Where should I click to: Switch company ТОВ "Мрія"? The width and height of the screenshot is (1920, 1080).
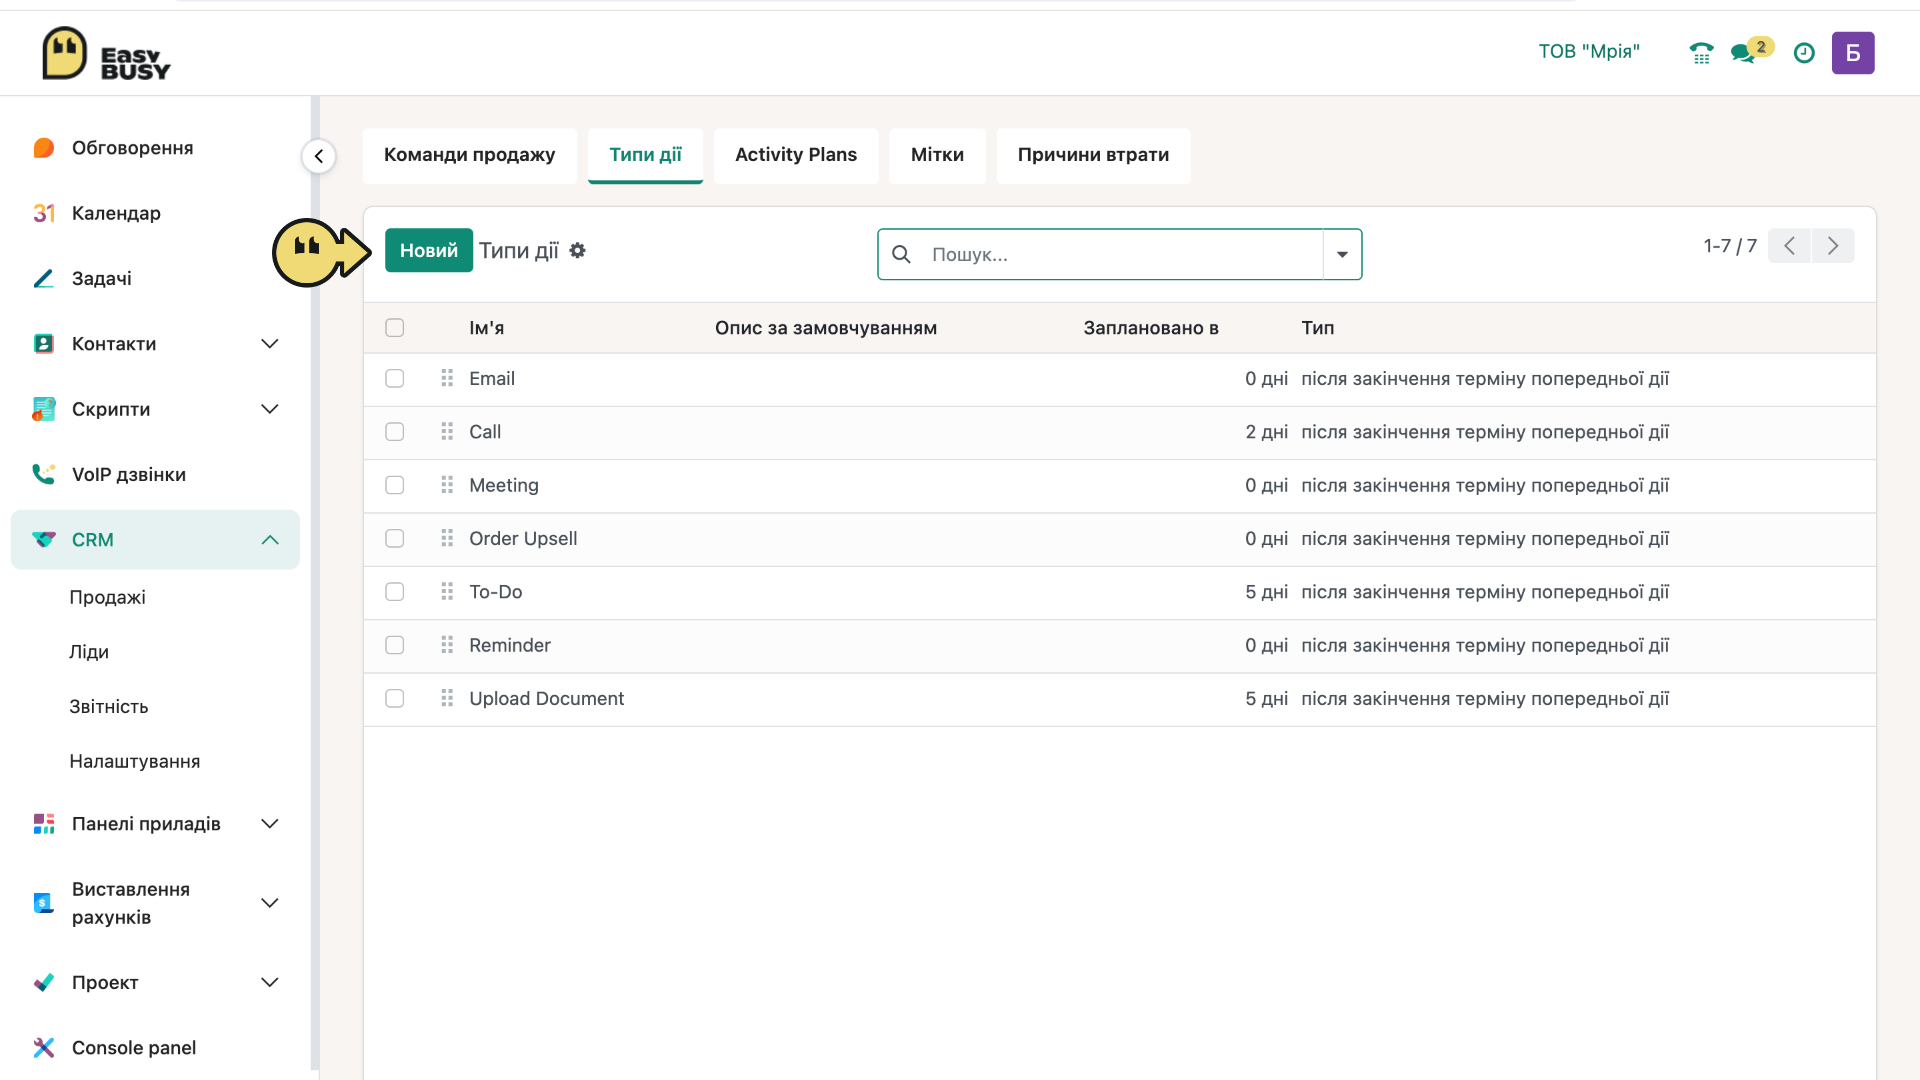[1589, 52]
